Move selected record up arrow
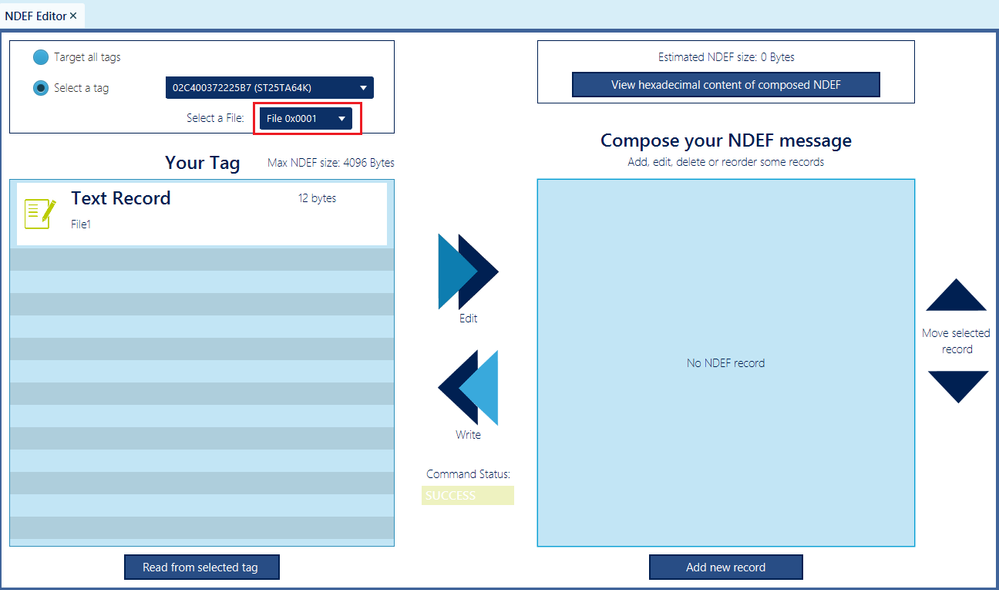Image resolution: width=999 pixels, height=590 pixels. tap(956, 294)
